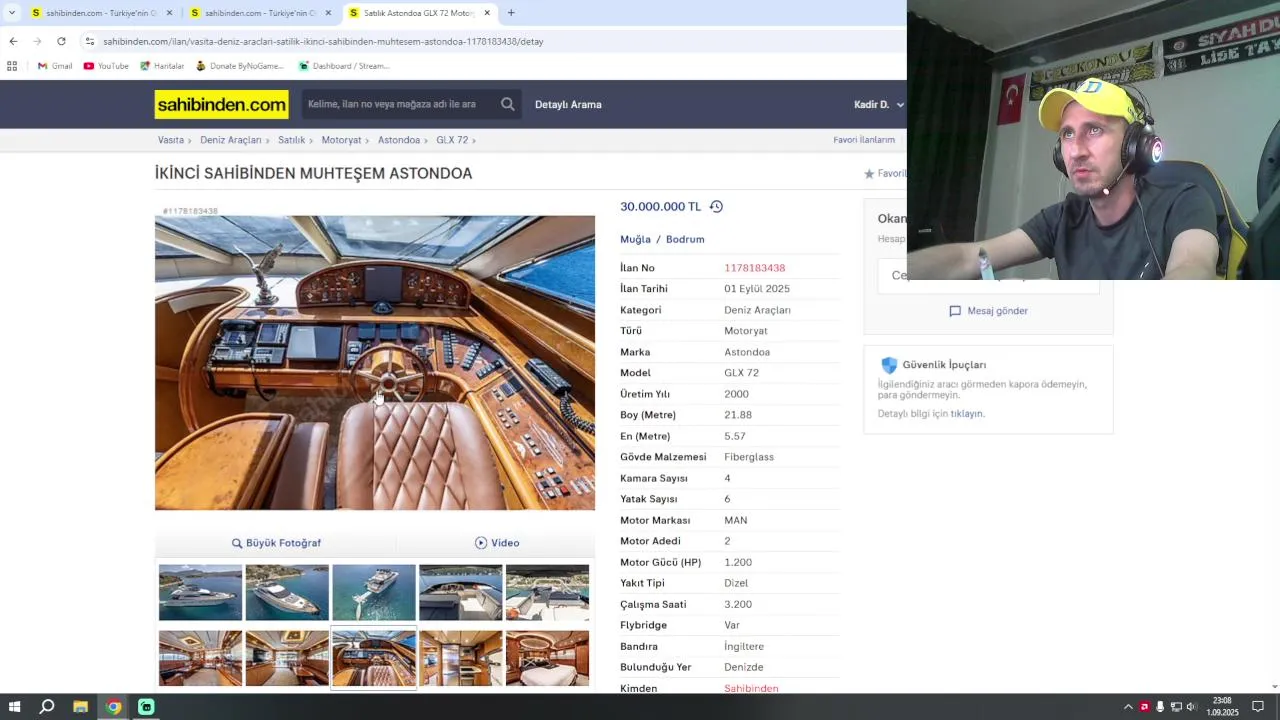
Task: Open Windows taskbar search
Action: [x=46, y=707]
